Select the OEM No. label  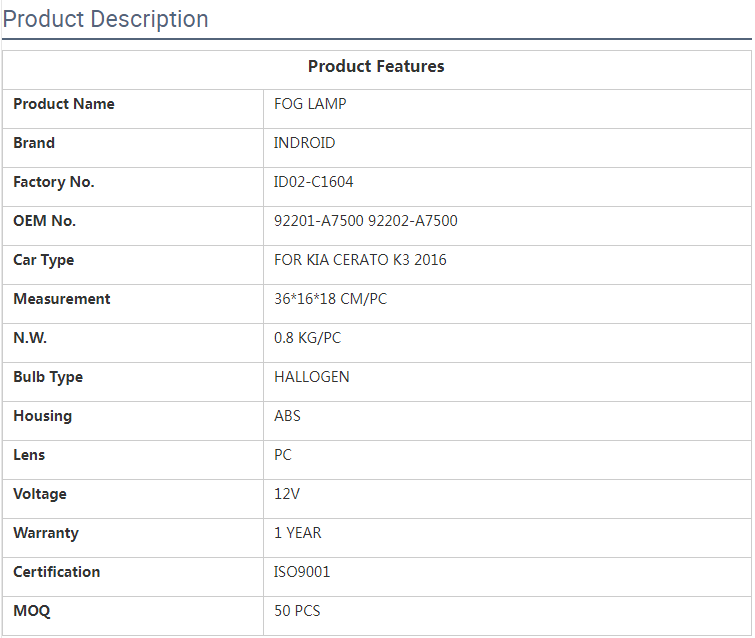pyautogui.click(x=44, y=221)
